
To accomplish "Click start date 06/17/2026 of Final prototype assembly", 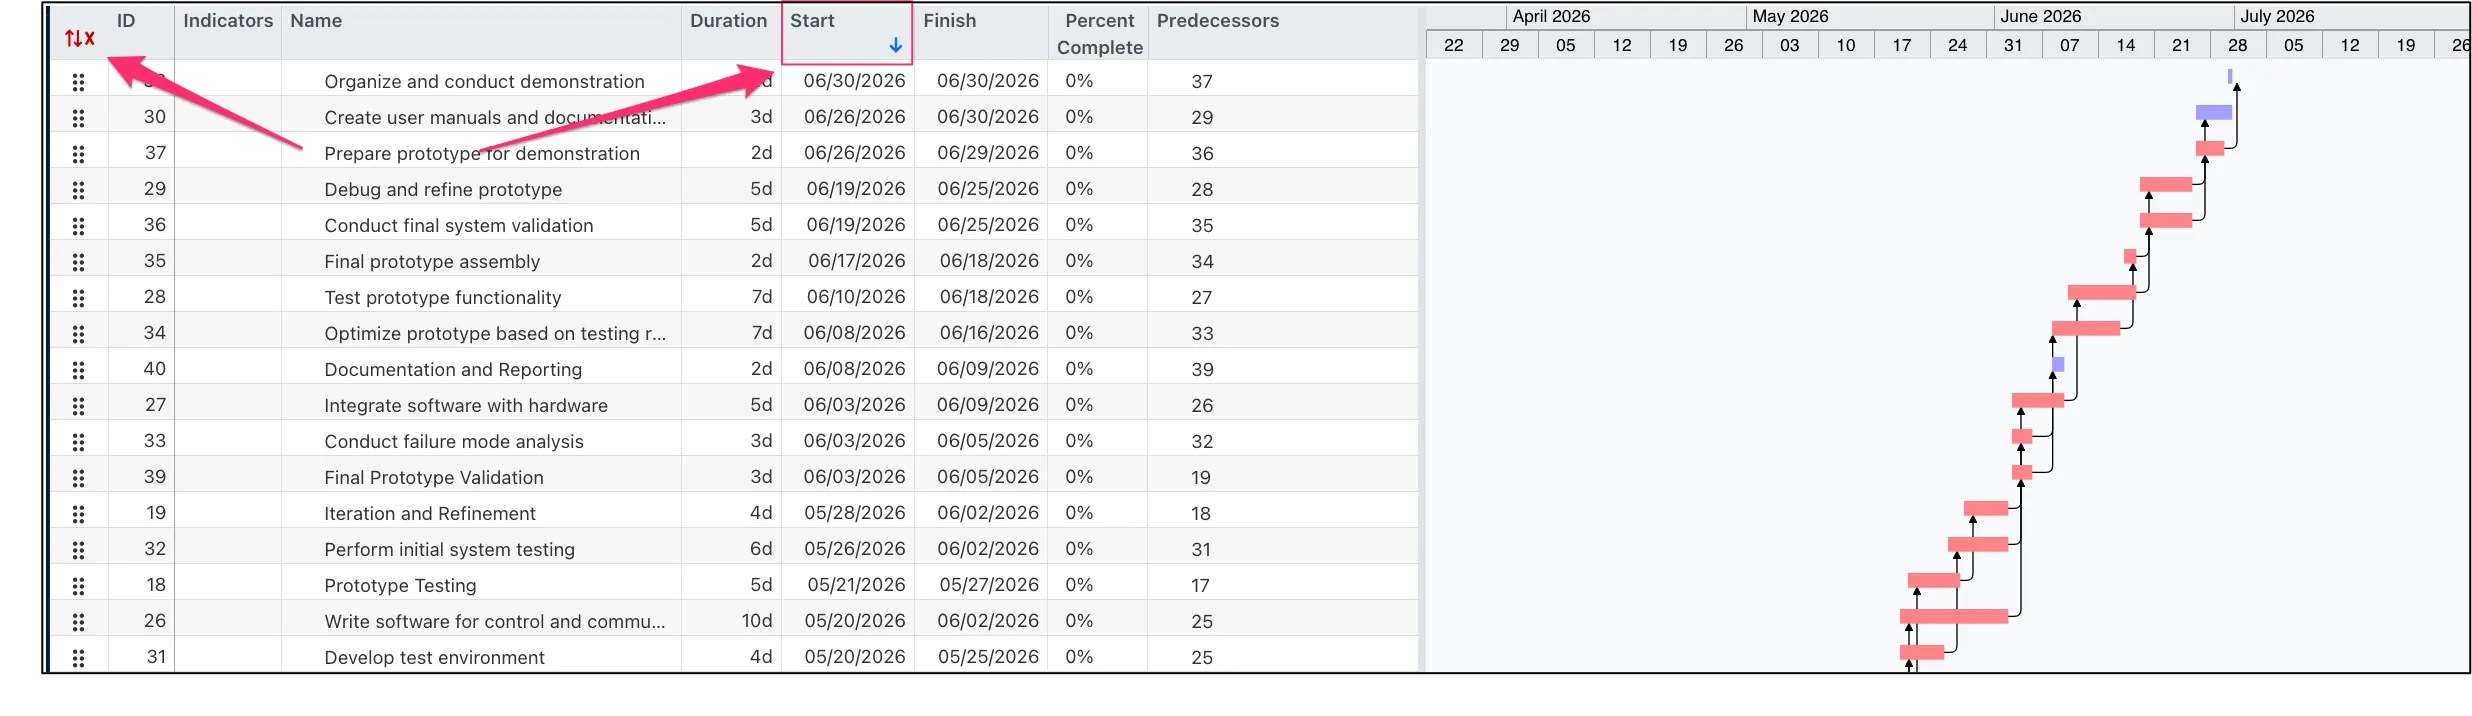I will point(857,262).
